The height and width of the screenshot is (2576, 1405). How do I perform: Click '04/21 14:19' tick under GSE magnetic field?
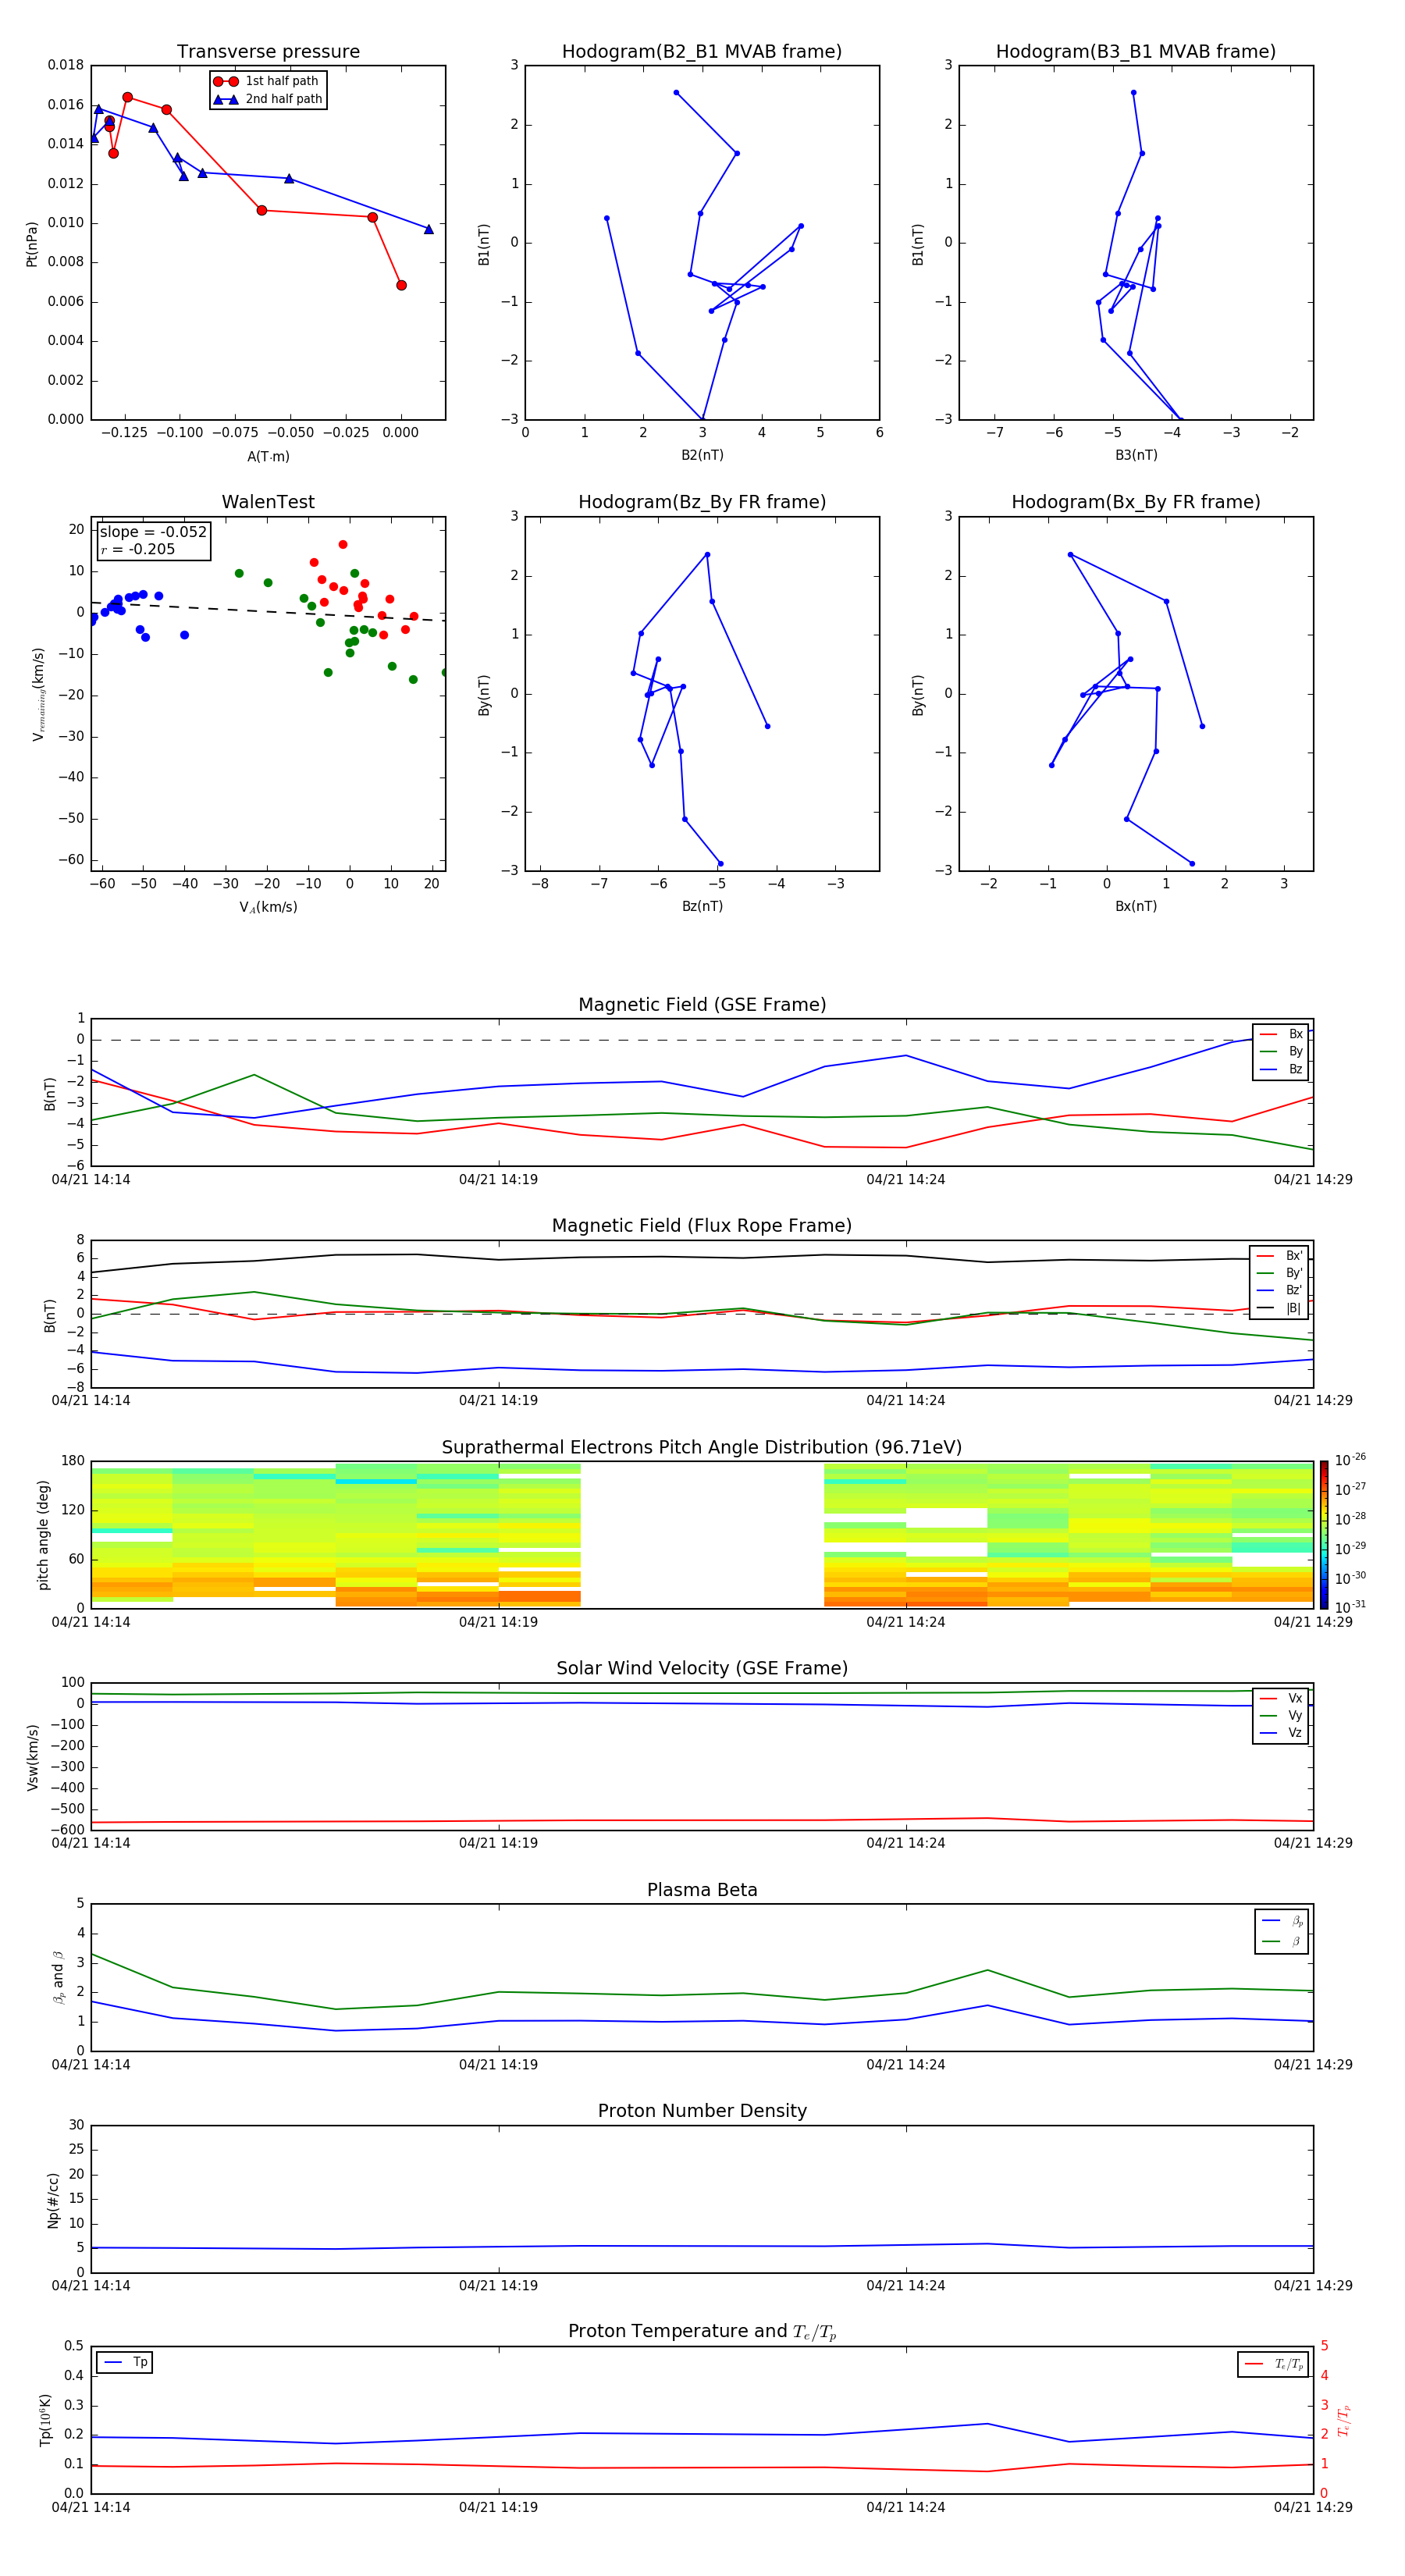tap(498, 1180)
